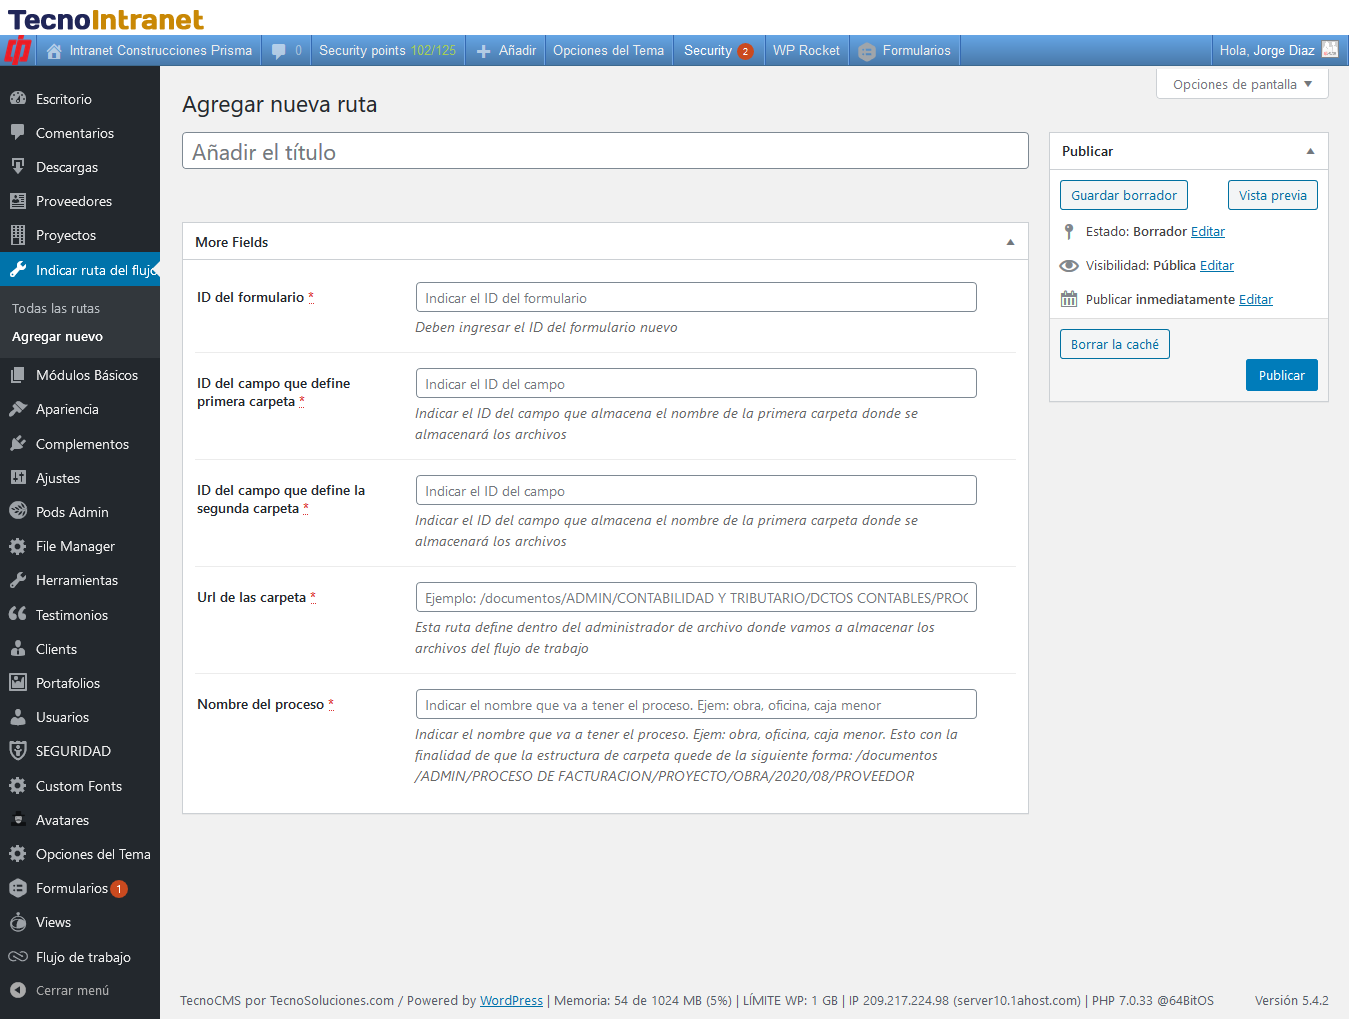
Task: Collapse the More Fields panel
Action: 1010,242
